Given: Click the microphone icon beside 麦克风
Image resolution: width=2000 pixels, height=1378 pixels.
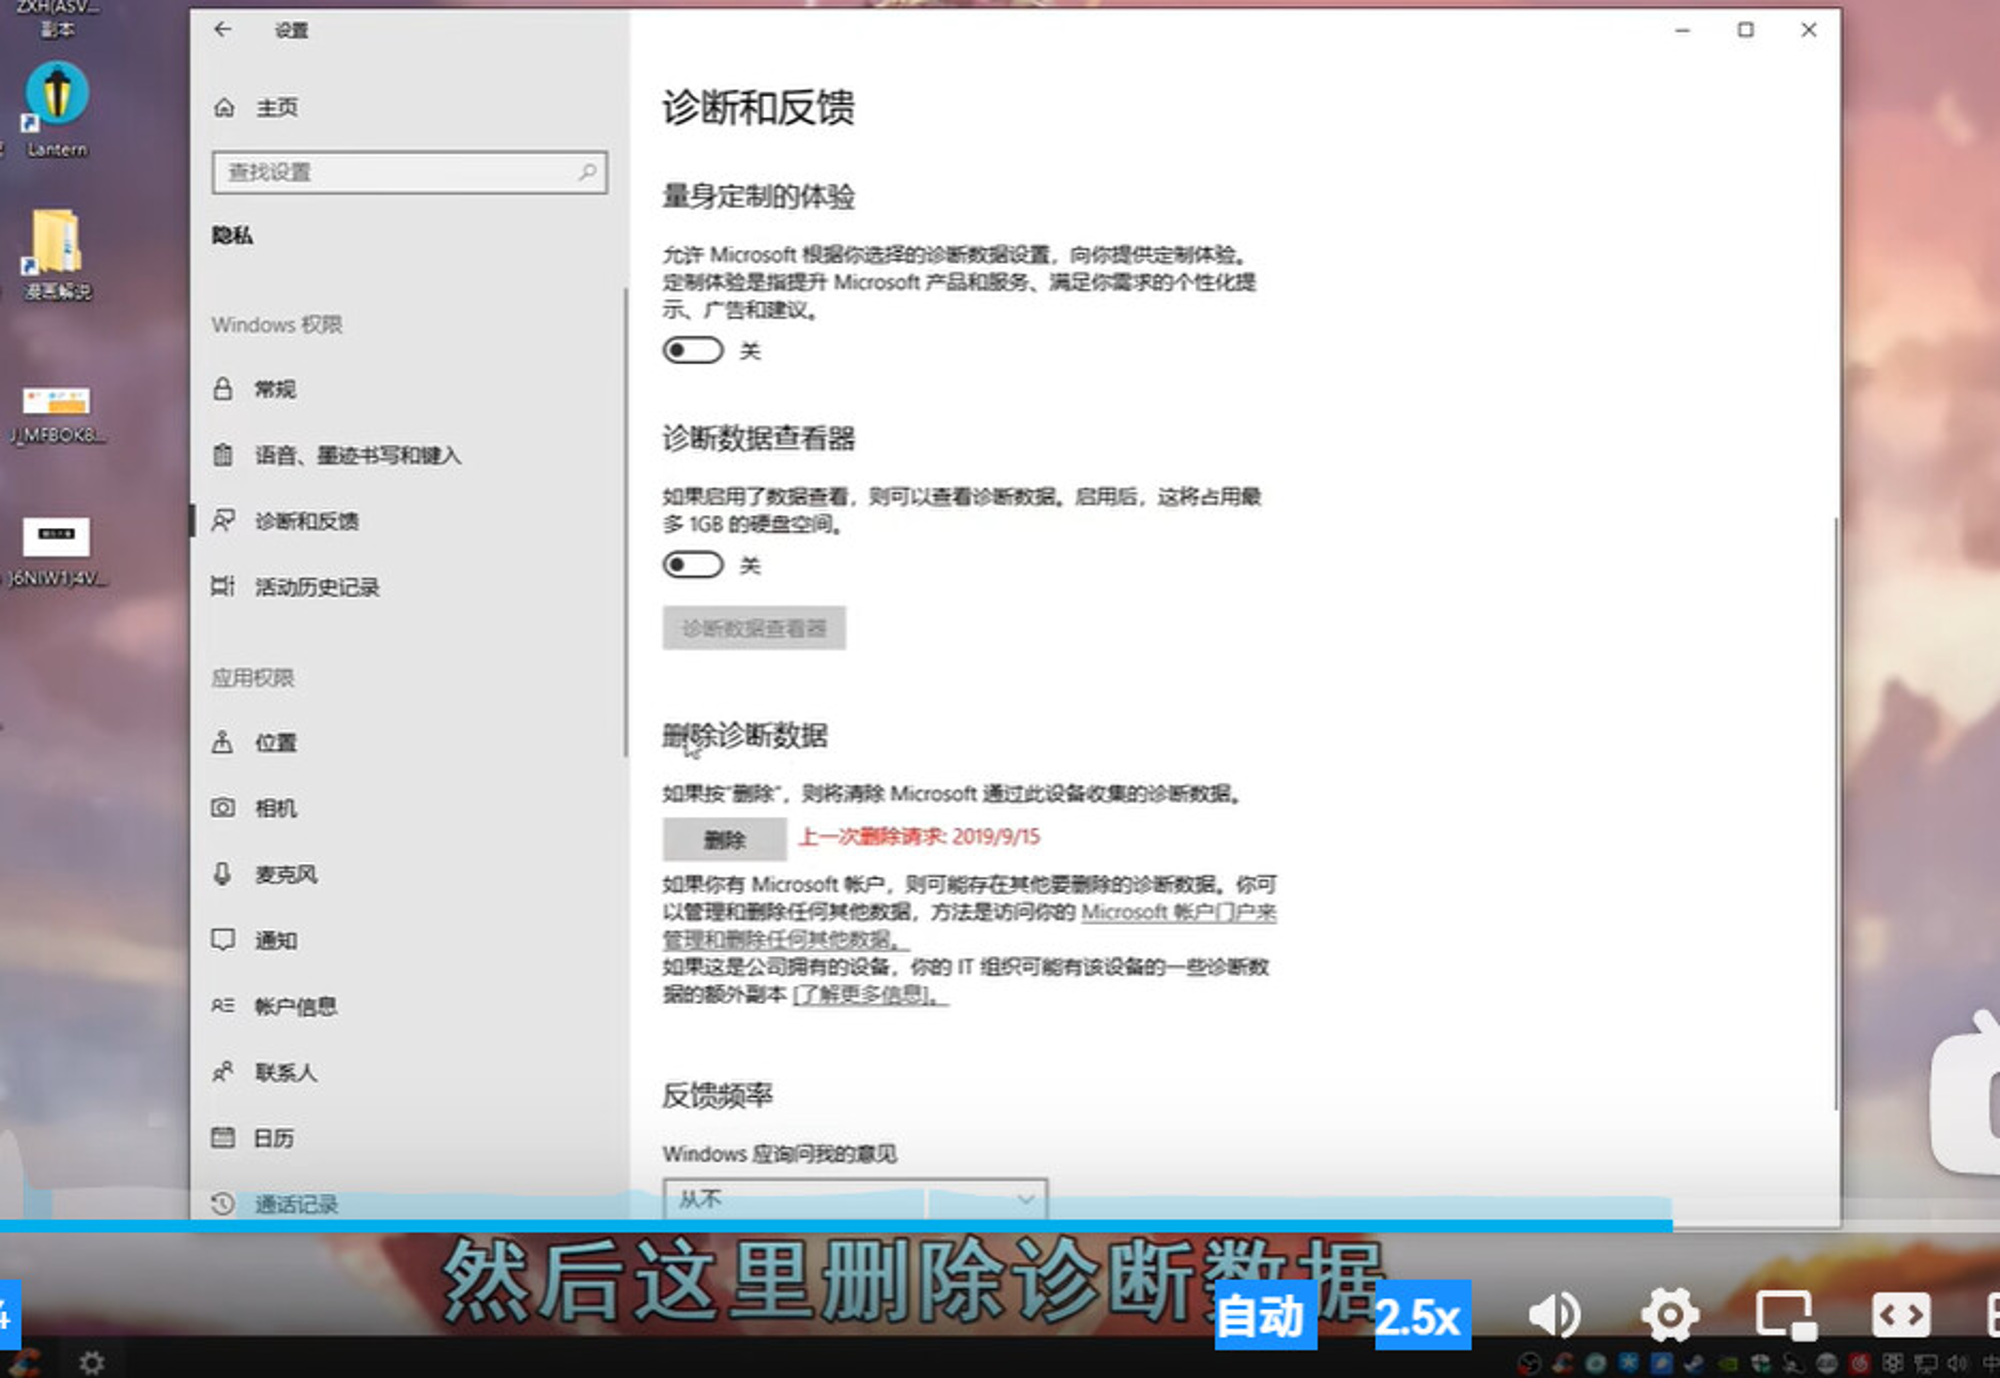Looking at the screenshot, I should point(223,873).
